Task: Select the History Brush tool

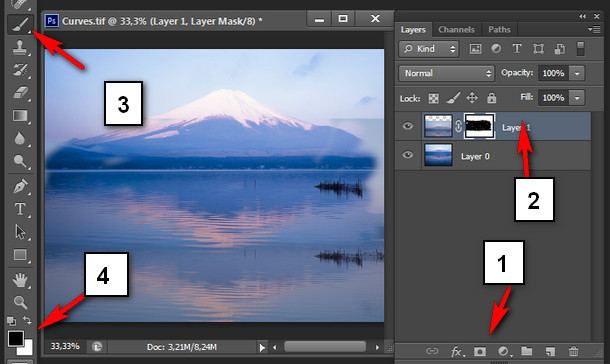Action: 20,70
